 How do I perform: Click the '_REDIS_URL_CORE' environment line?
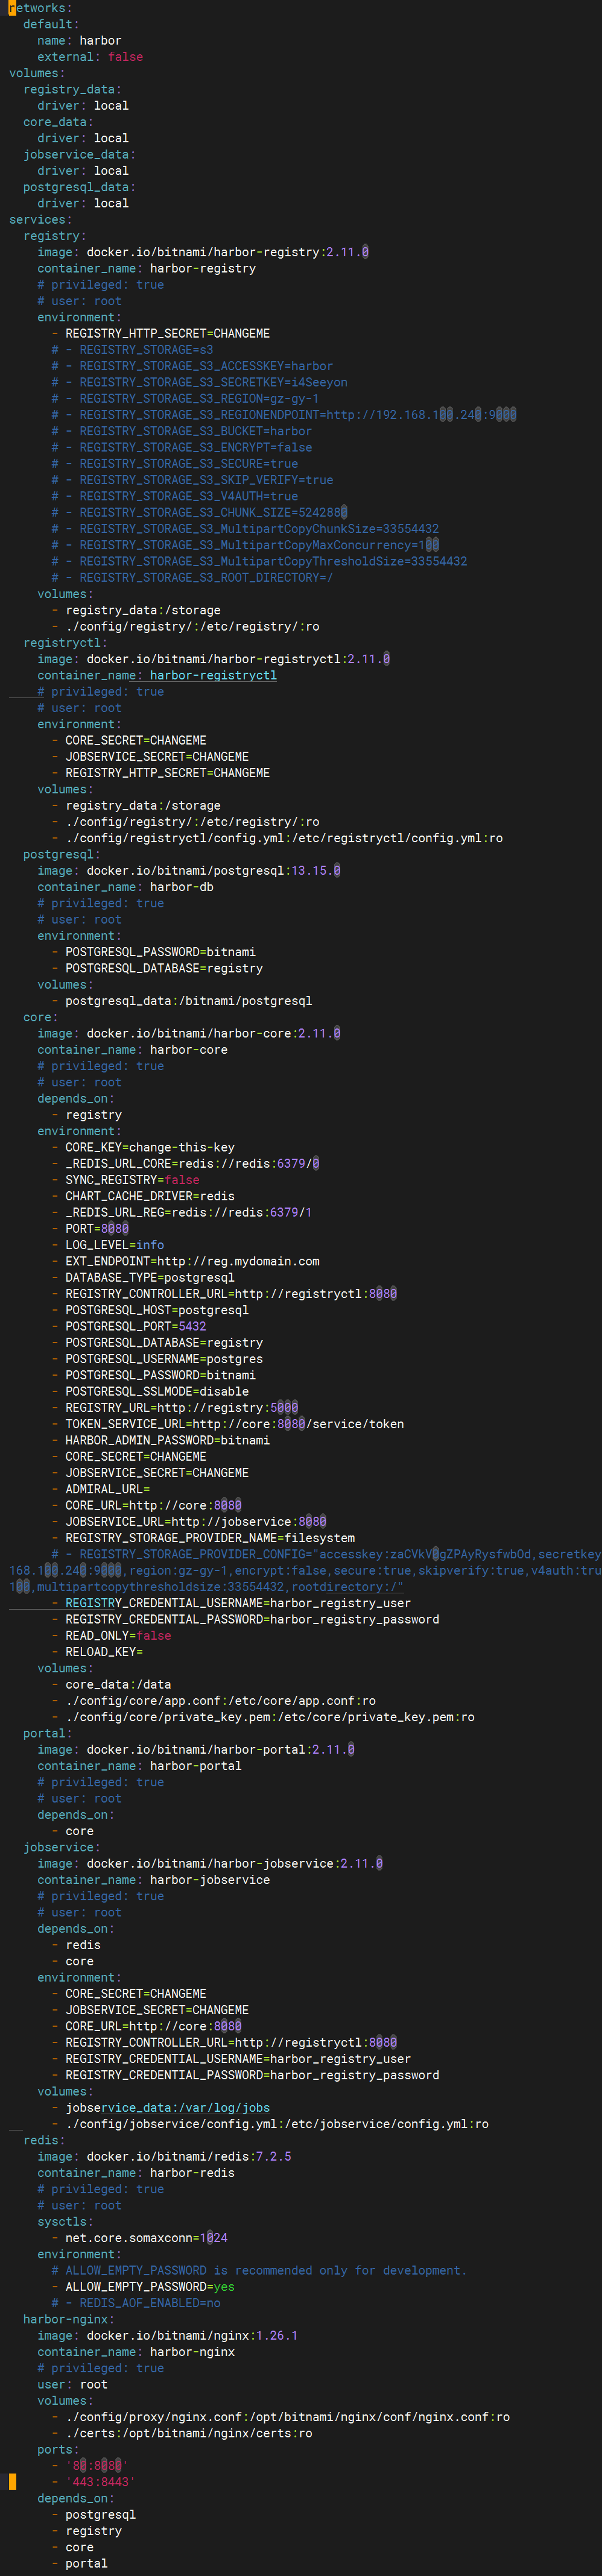tap(185, 1164)
